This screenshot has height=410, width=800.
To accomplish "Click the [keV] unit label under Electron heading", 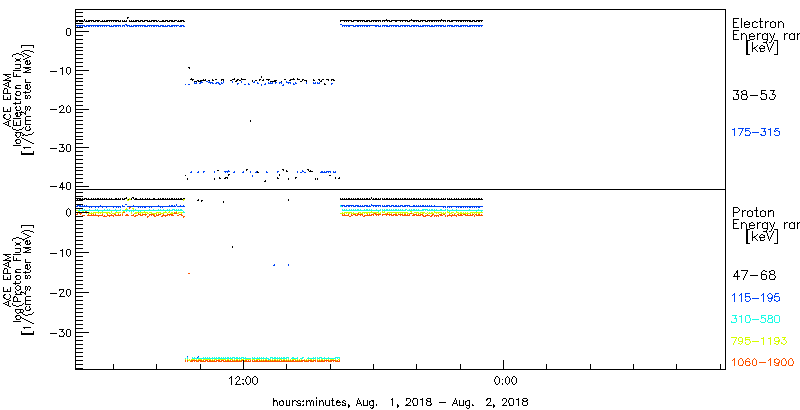I will (762, 49).
